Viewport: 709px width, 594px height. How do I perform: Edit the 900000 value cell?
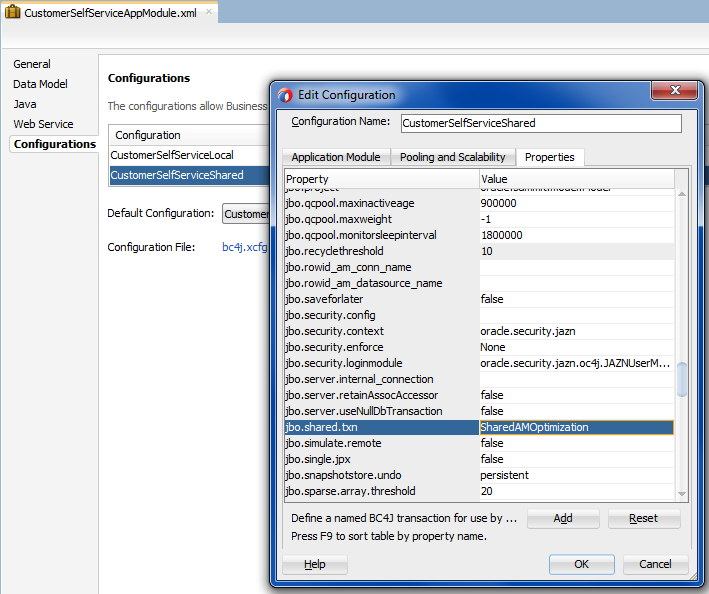tap(577, 203)
